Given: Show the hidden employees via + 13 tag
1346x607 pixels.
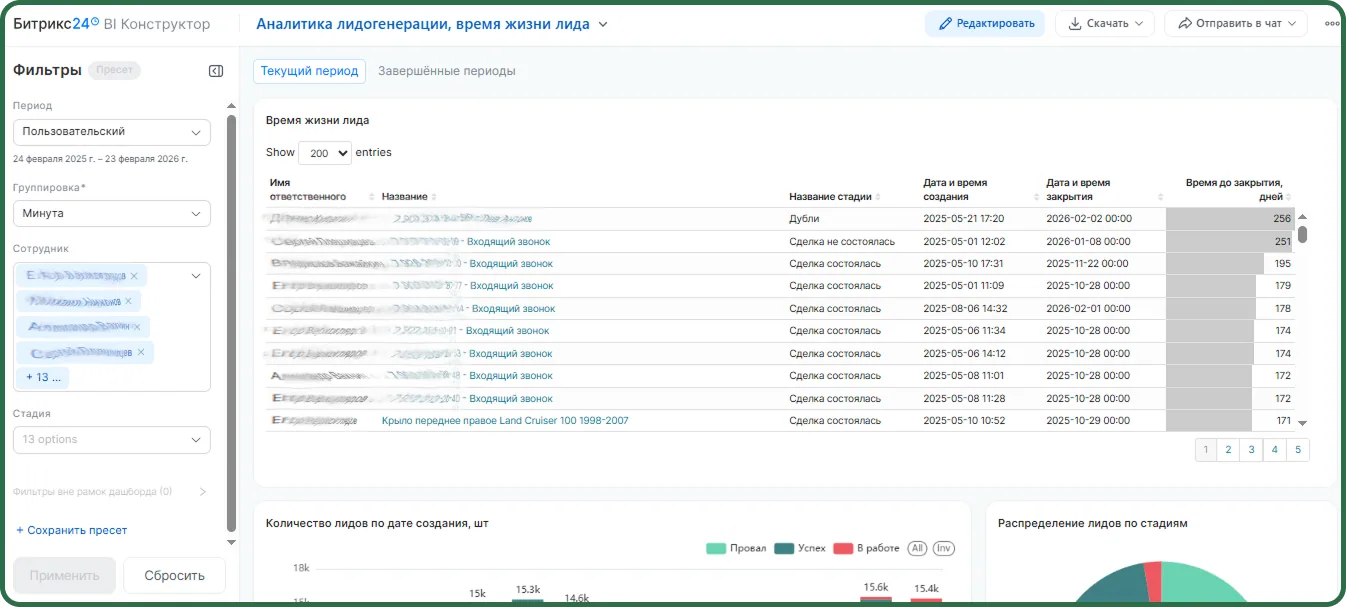Looking at the screenshot, I should [42, 377].
